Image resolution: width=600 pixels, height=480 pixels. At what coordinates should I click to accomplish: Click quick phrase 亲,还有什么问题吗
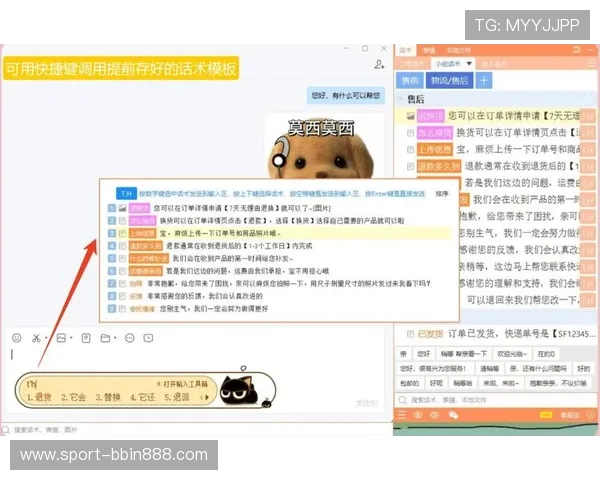pos(538,369)
